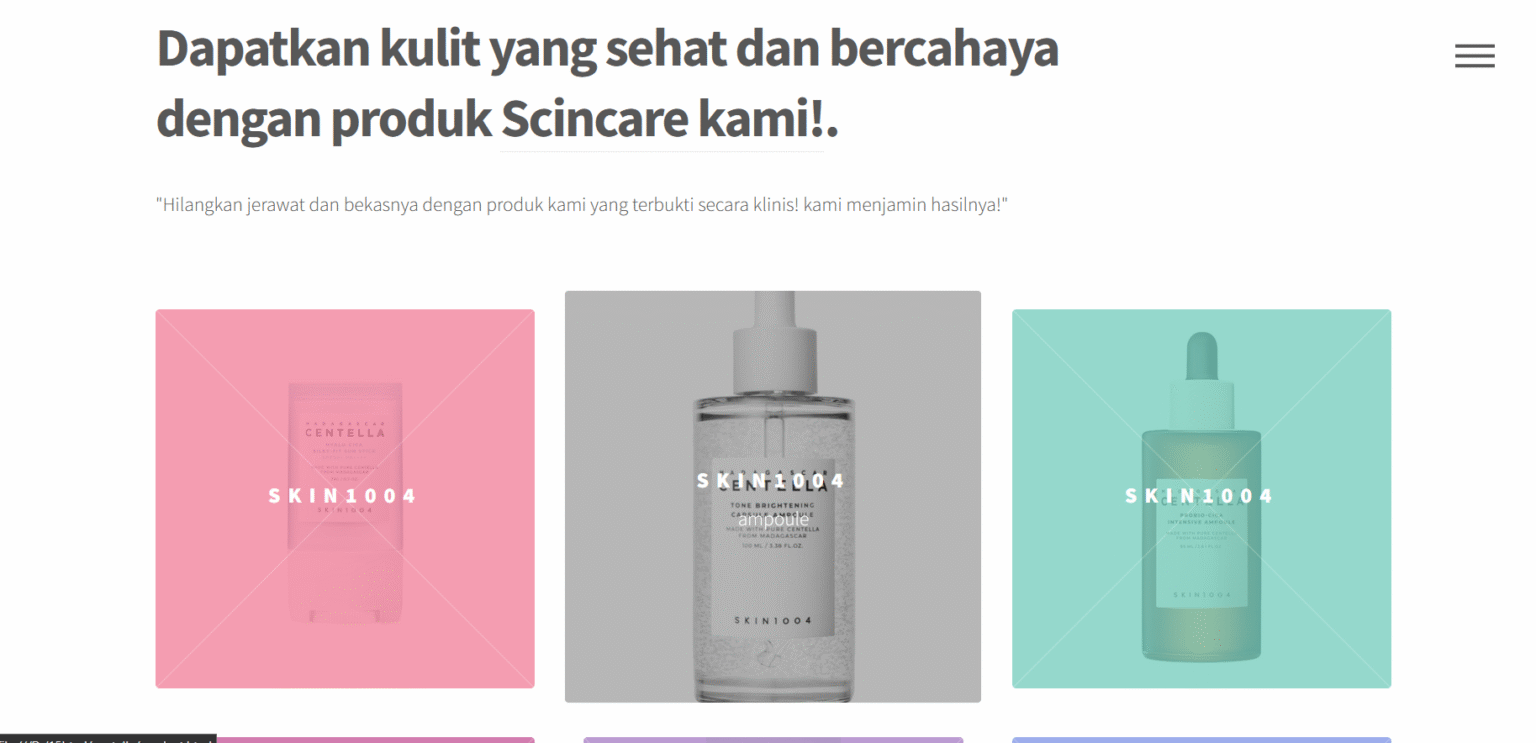Select the partially visible magenta tile at bottom
The width and height of the screenshot is (1536, 743).
375,740
